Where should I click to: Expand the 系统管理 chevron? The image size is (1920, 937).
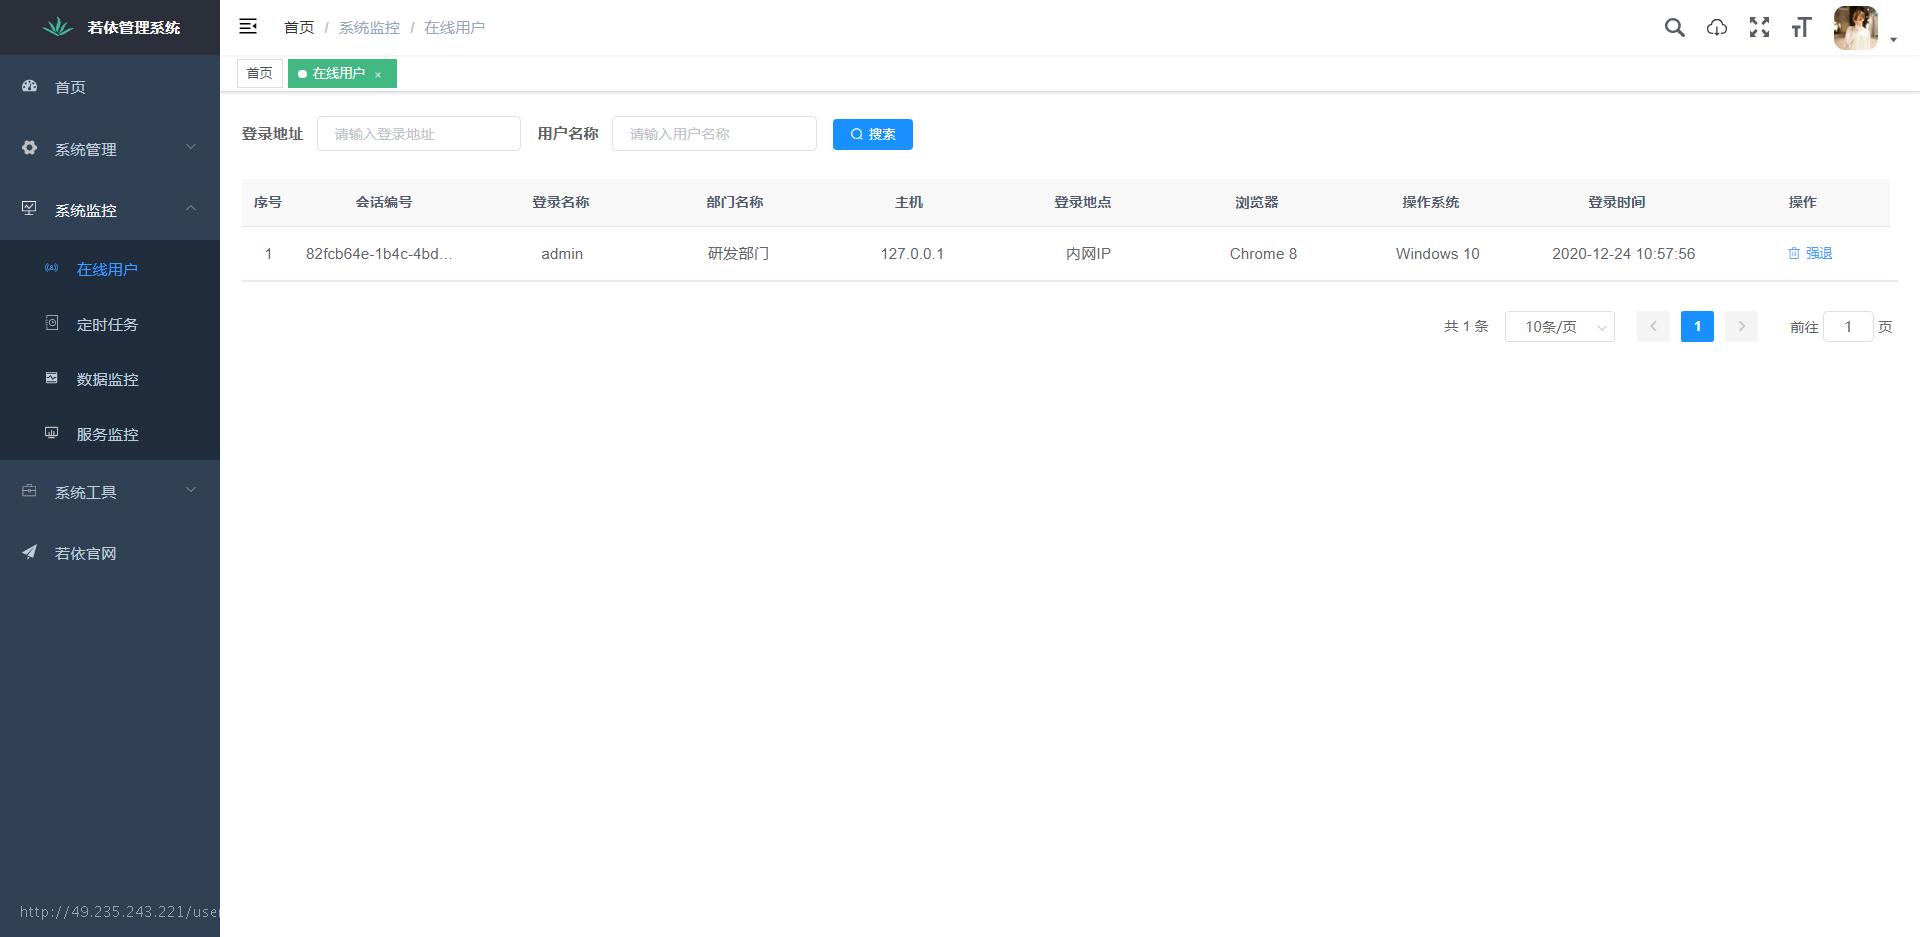click(x=191, y=148)
